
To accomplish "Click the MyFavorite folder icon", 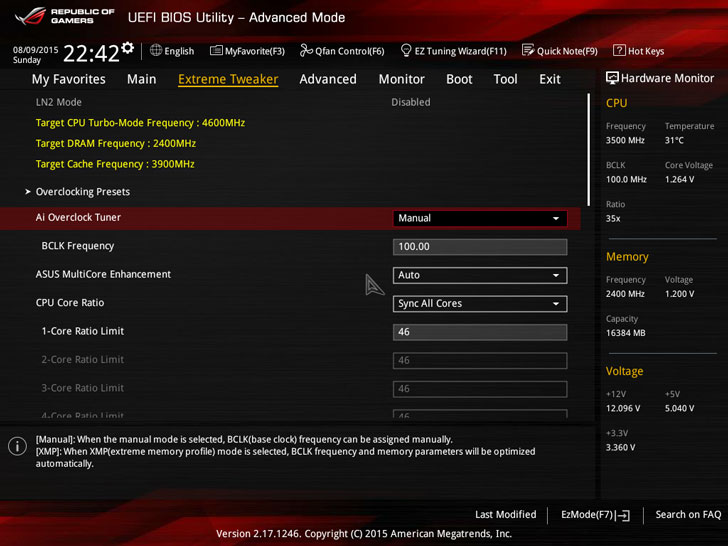I will click(216, 51).
